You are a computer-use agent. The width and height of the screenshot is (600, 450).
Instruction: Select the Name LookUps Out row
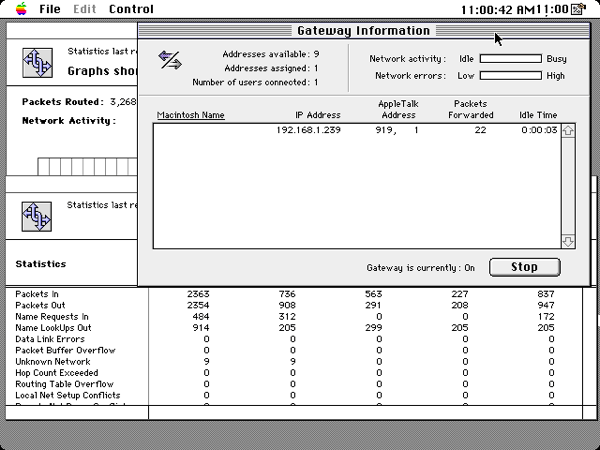pos(53,328)
